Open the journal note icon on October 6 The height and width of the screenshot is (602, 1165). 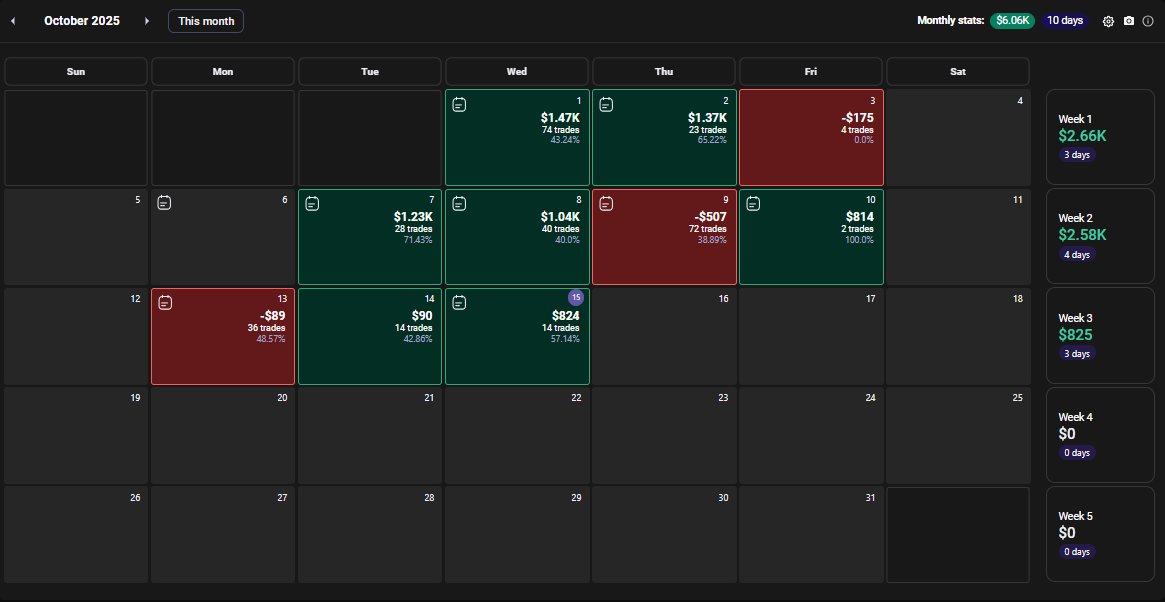(164, 202)
